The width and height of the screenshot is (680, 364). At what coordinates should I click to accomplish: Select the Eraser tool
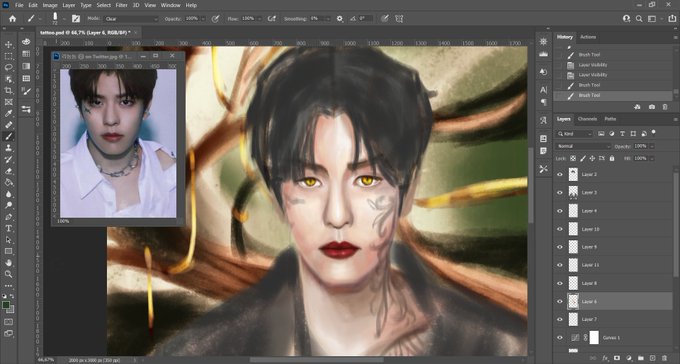8,171
